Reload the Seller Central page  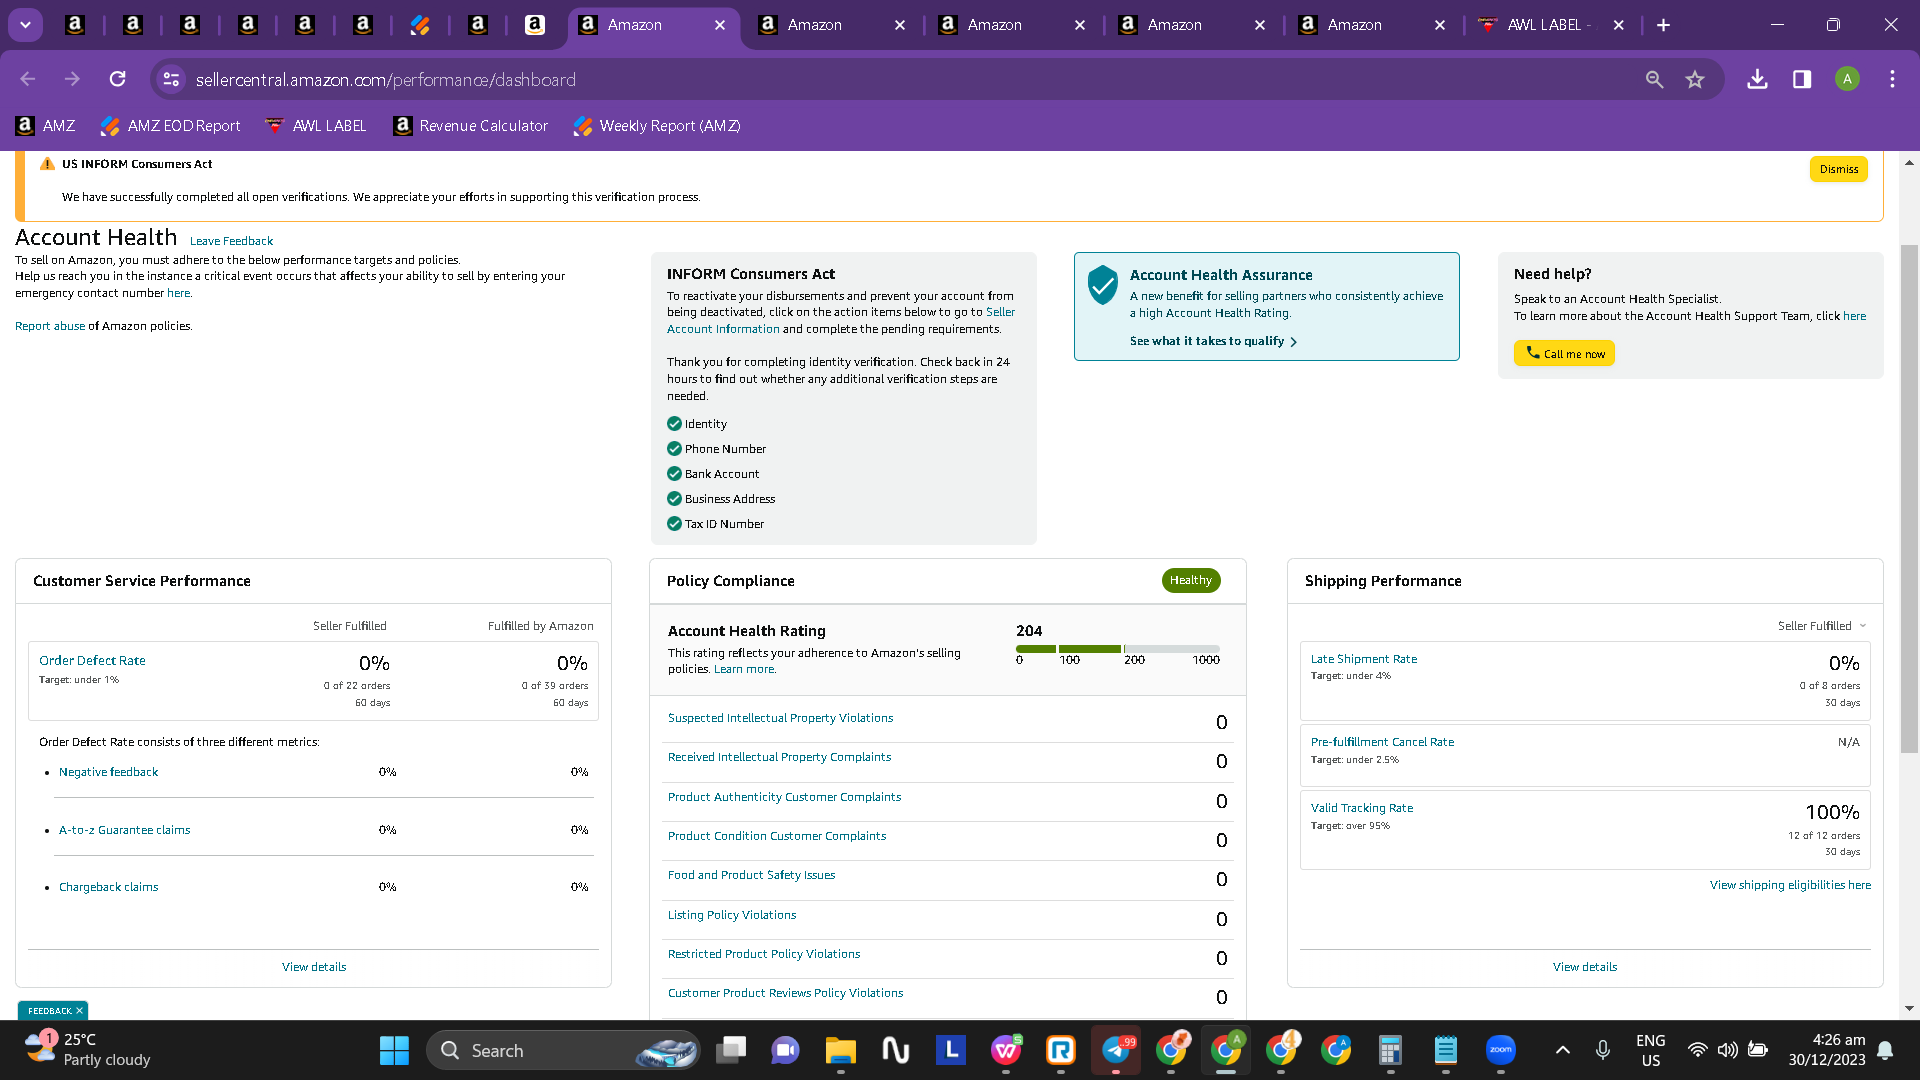click(x=118, y=79)
